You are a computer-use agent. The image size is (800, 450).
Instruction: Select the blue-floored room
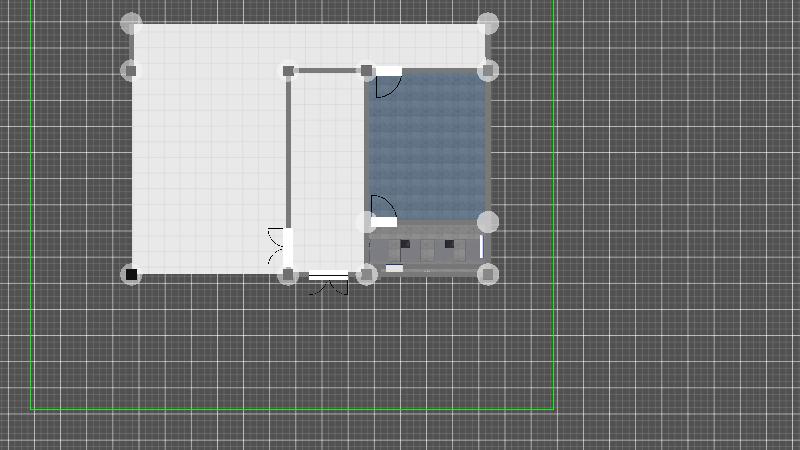click(428, 145)
